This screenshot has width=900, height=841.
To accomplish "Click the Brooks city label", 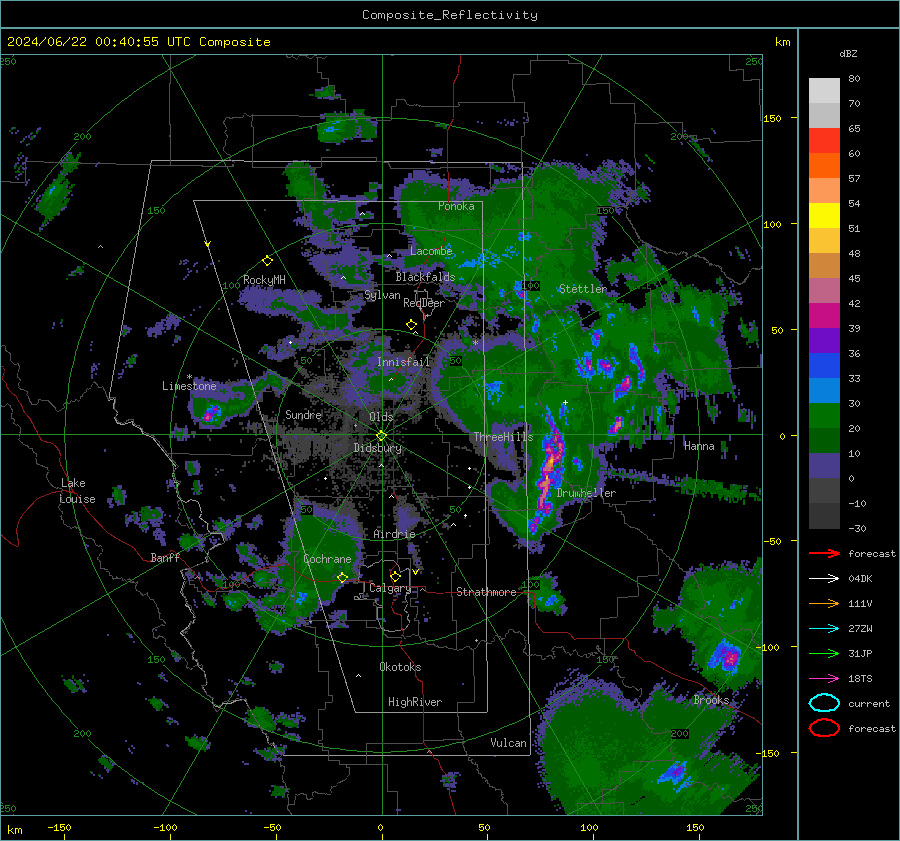I will [x=711, y=700].
